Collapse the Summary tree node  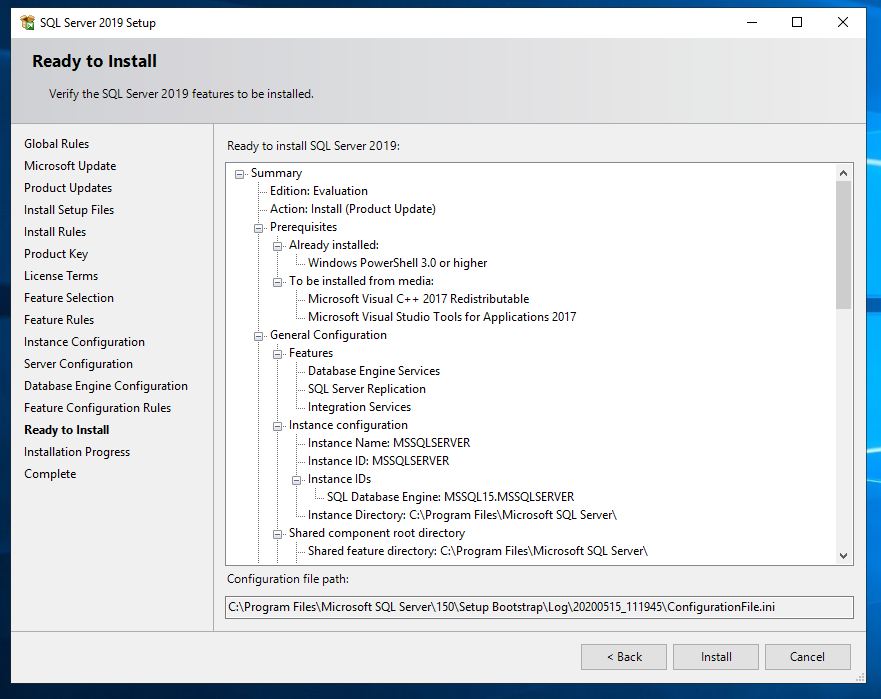240,174
